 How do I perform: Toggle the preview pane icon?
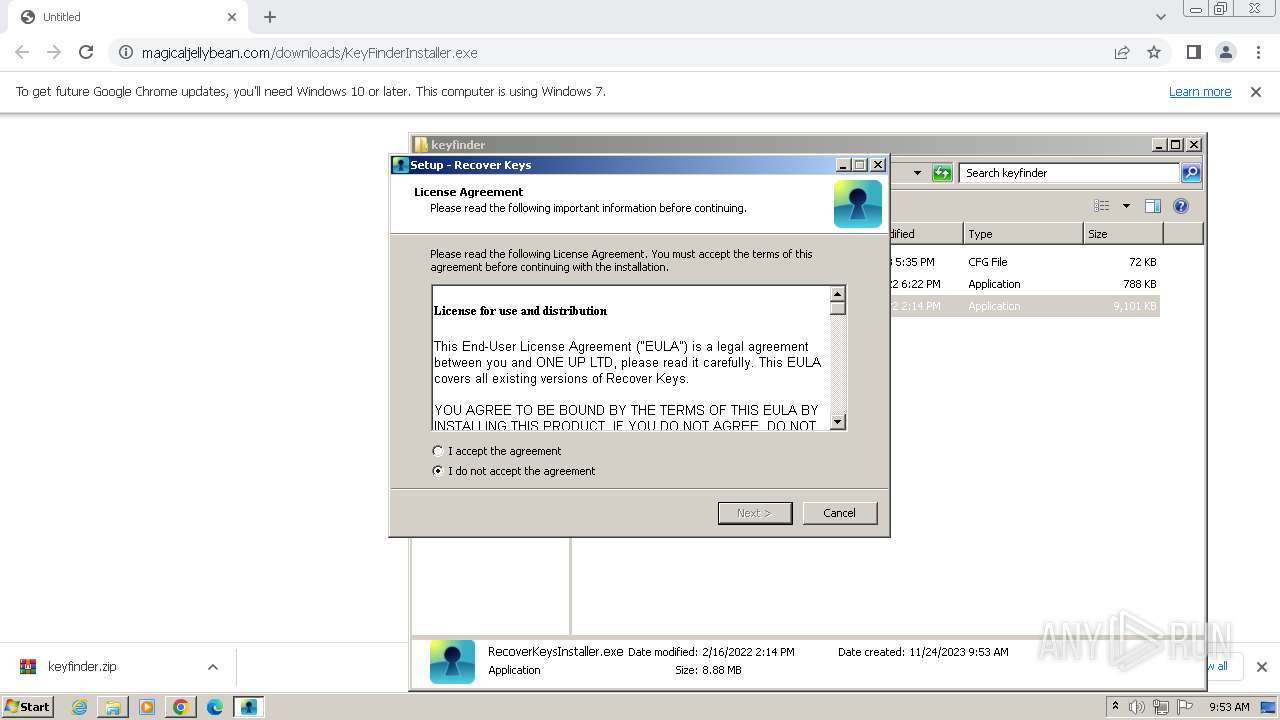tap(1152, 206)
